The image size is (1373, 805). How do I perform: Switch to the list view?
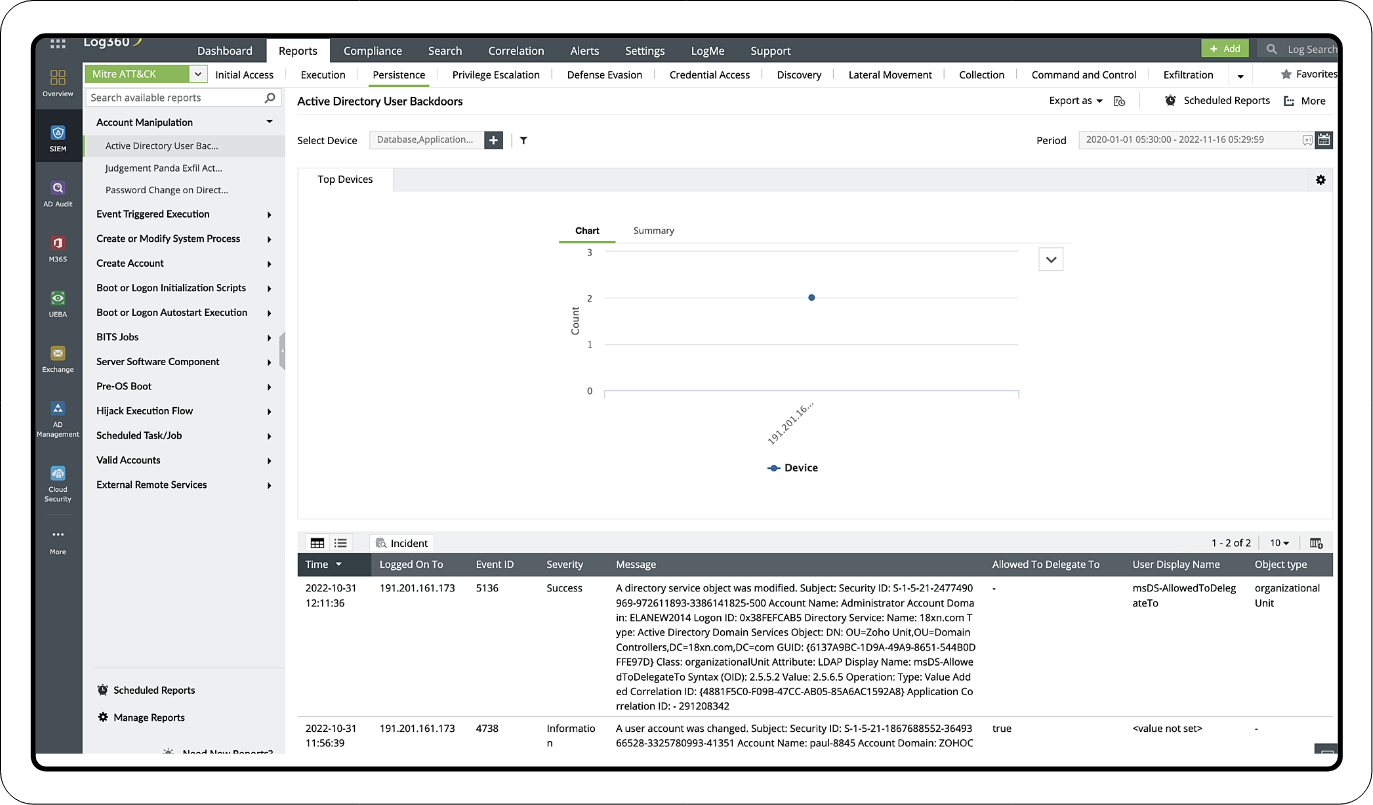pos(341,543)
